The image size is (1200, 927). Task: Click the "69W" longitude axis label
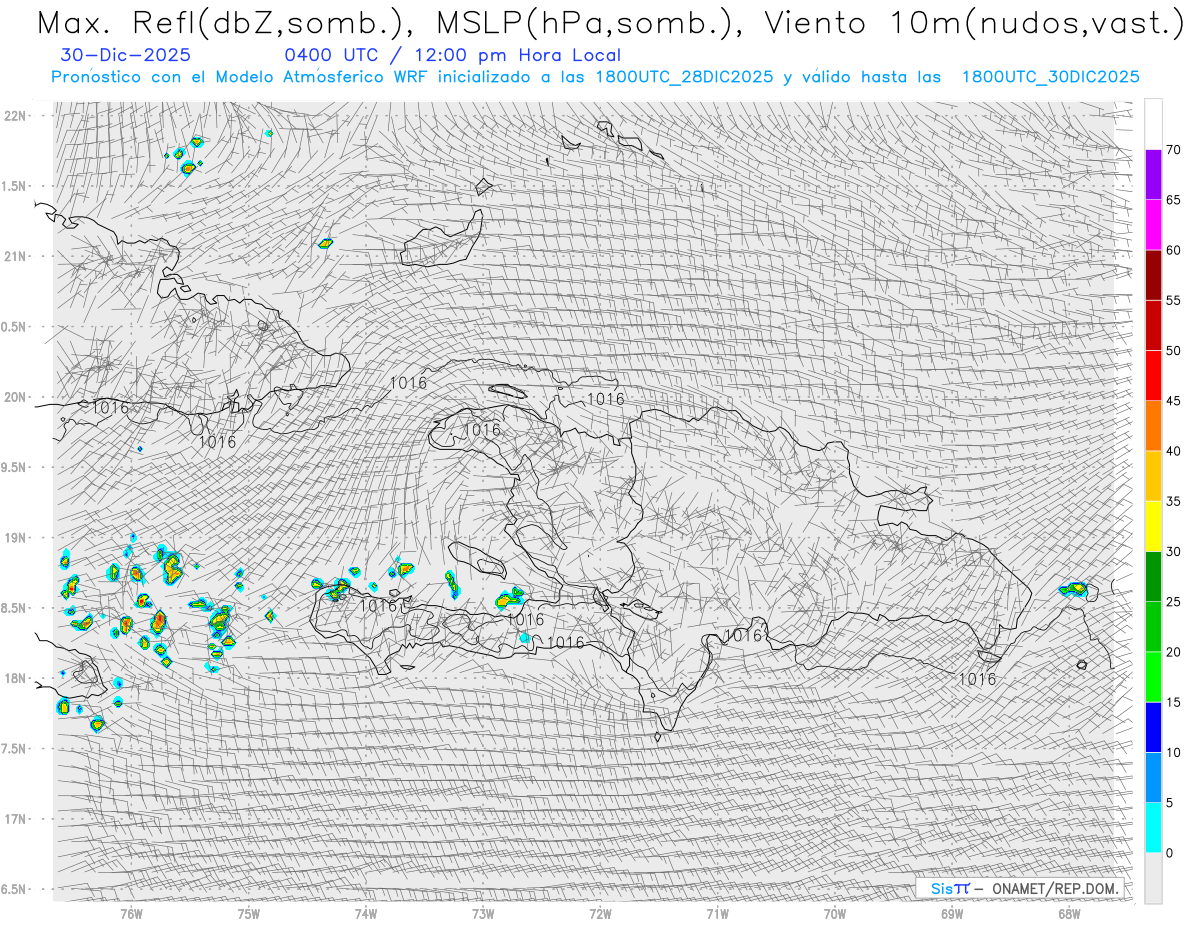(x=952, y=913)
